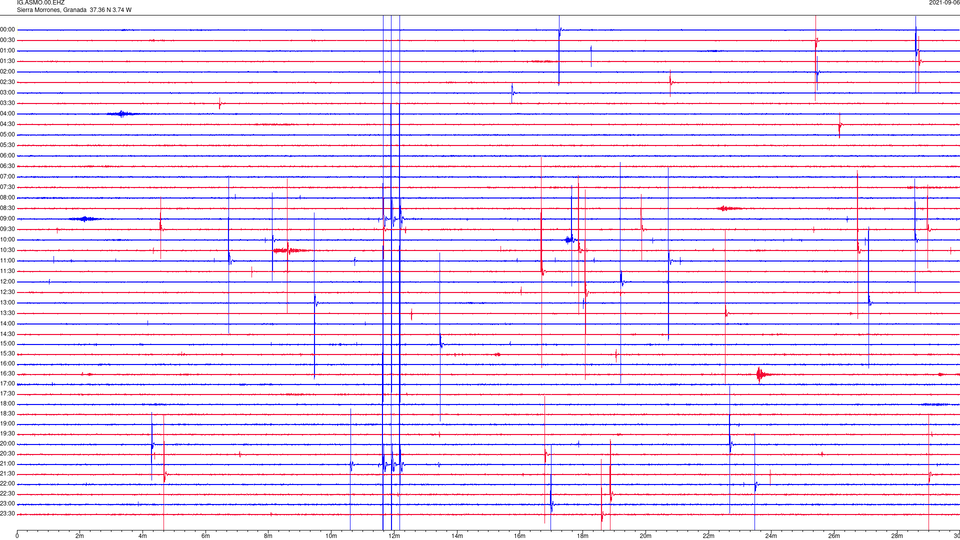960x540 pixels.
Task: Click the 00:00 trace time label
Action: (8, 29)
